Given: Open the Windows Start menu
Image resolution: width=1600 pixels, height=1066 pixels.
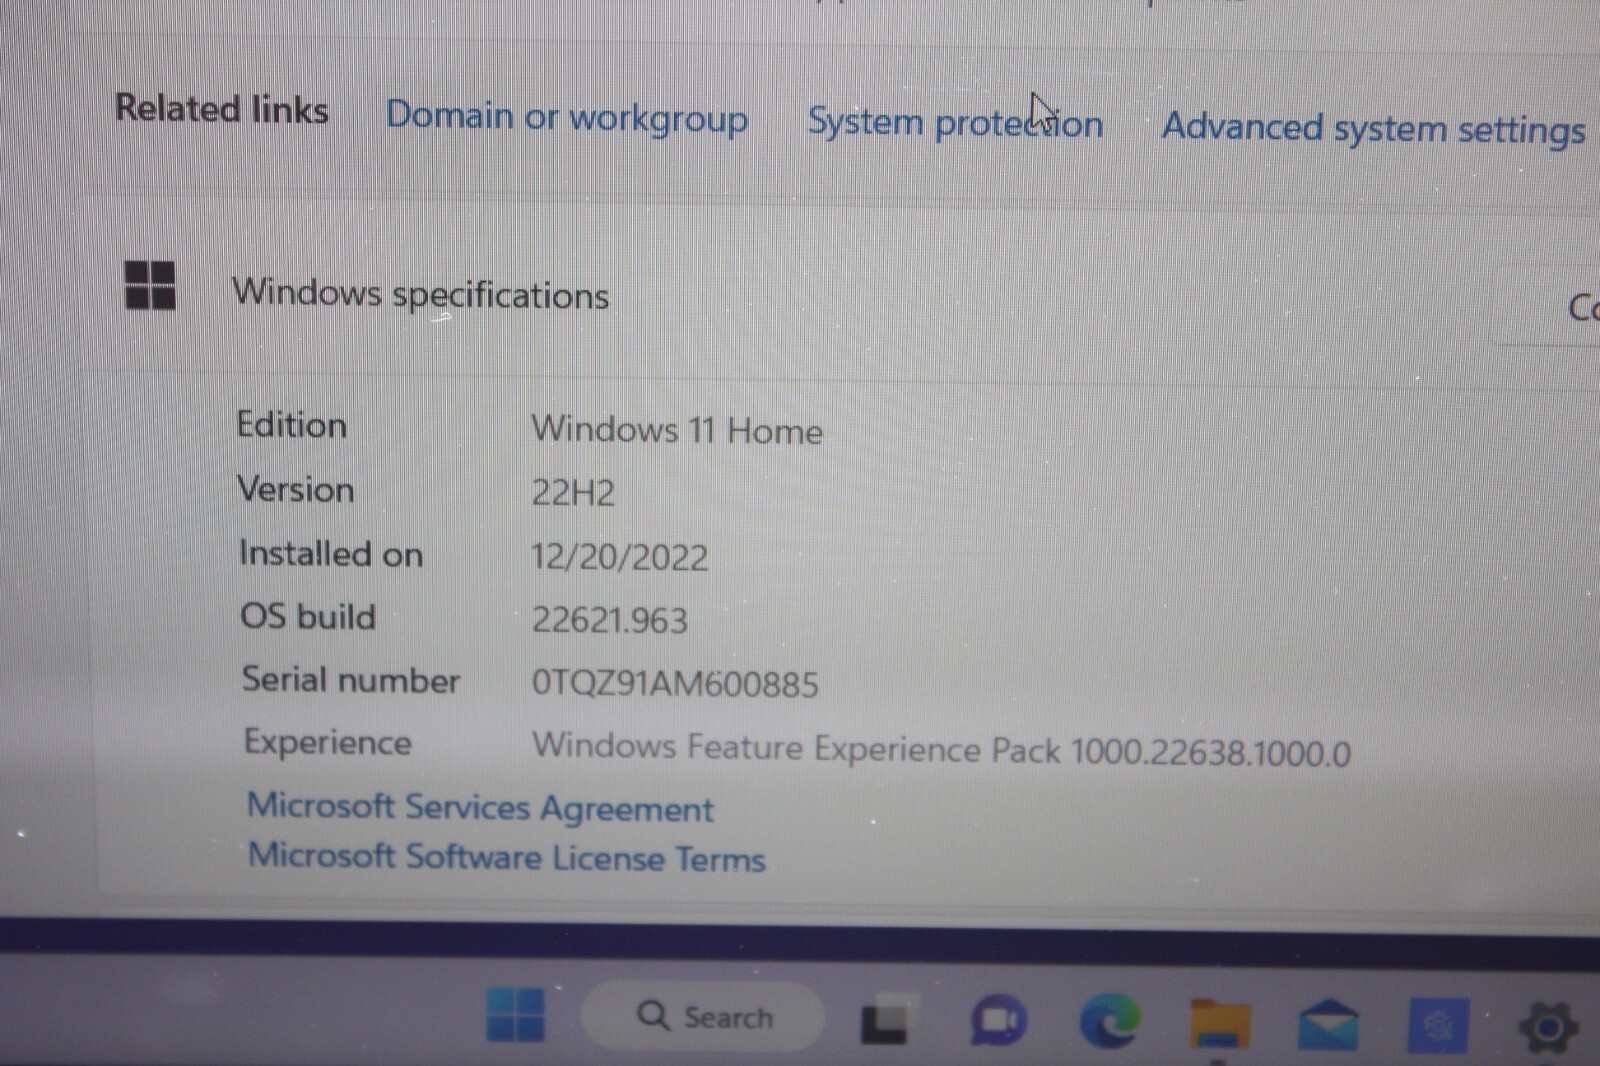Looking at the screenshot, I should point(516,1015).
